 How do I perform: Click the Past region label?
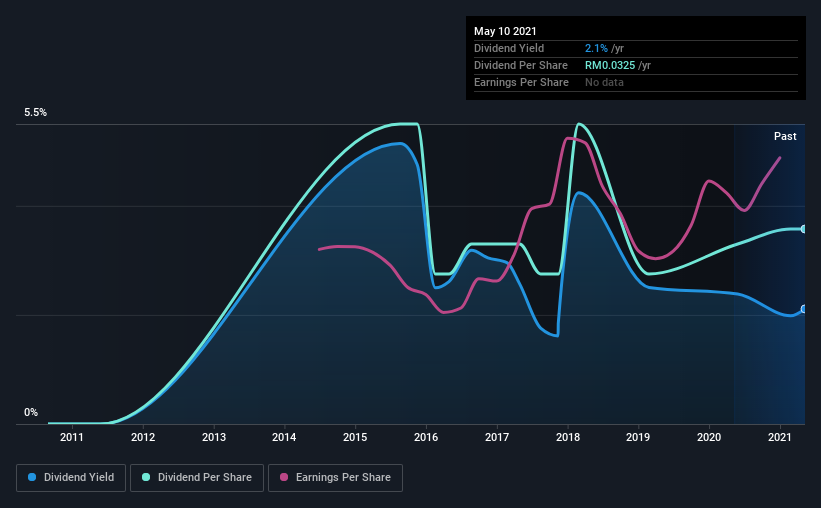785,136
